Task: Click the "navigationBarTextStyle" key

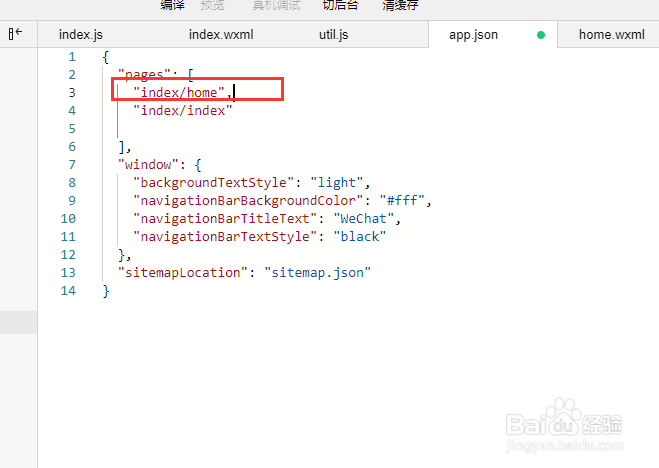Action: click(x=224, y=237)
